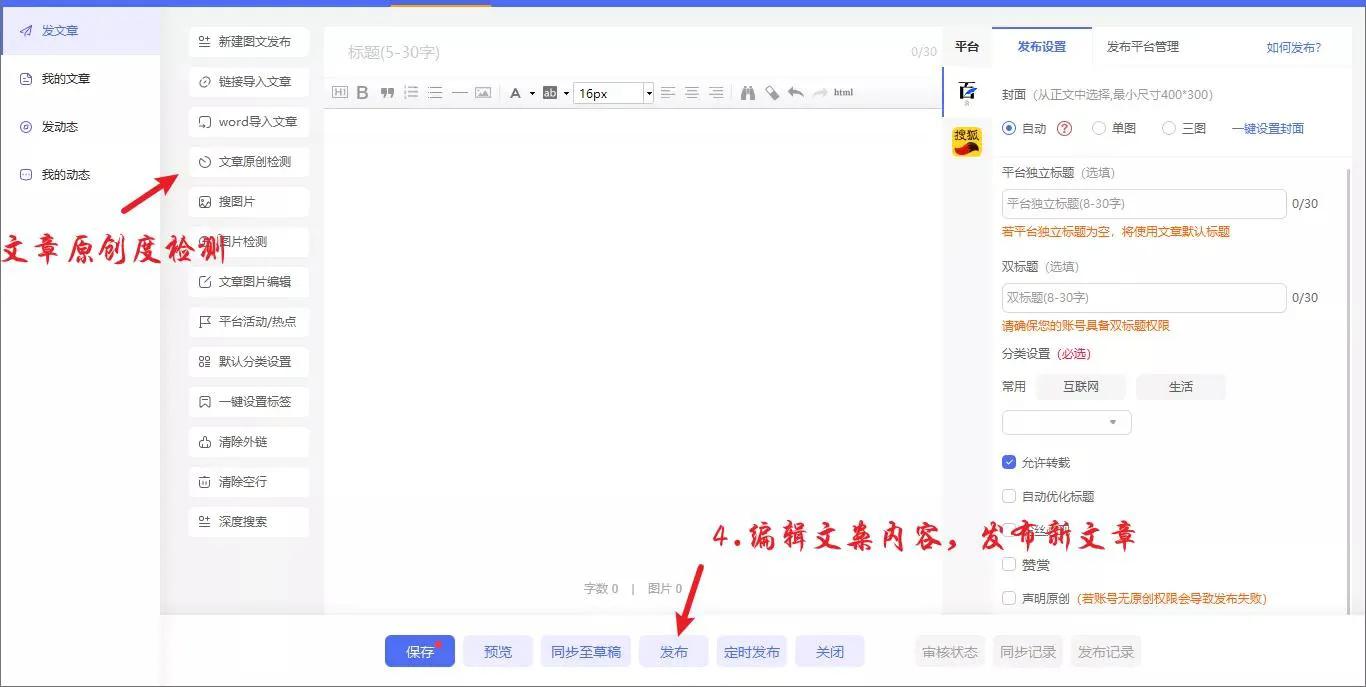This screenshot has height=687, width=1366.
Task: Click the 发布 button to publish
Action: pyautogui.click(x=673, y=651)
